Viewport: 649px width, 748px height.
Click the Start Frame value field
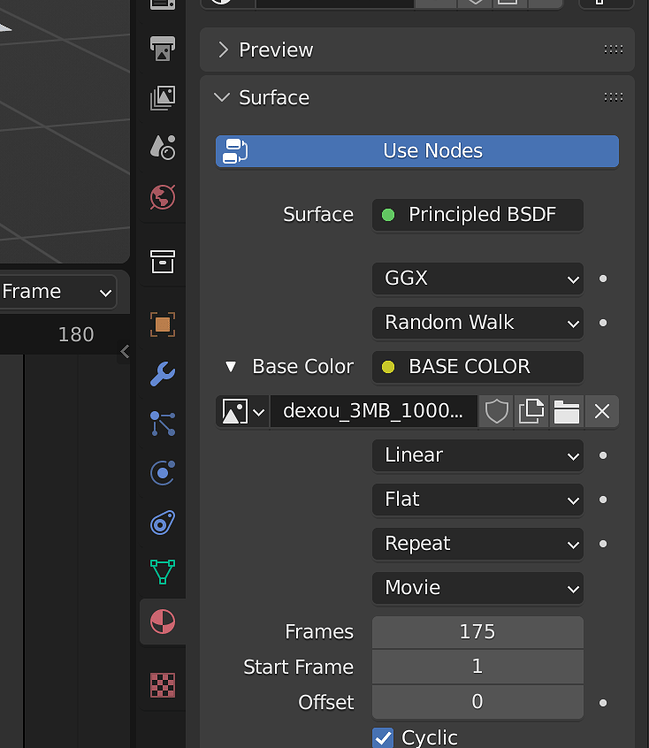(478, 667)
